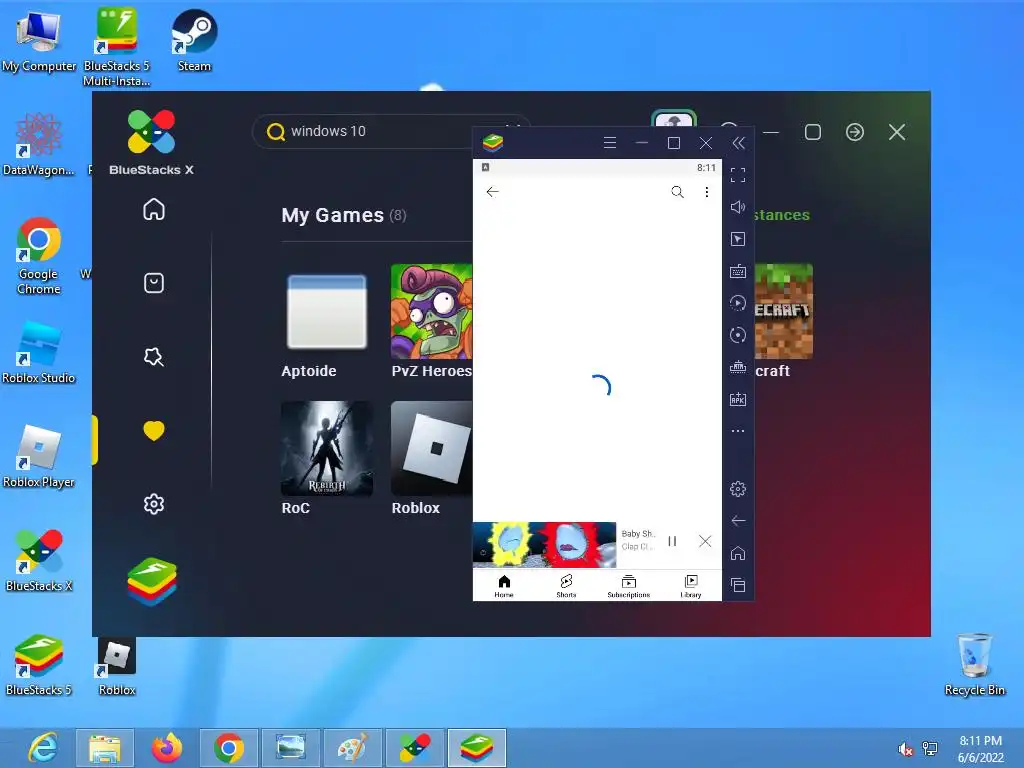Click rotate icon in player toolbar
The image size is (1024, 768).
pos(738,335)
